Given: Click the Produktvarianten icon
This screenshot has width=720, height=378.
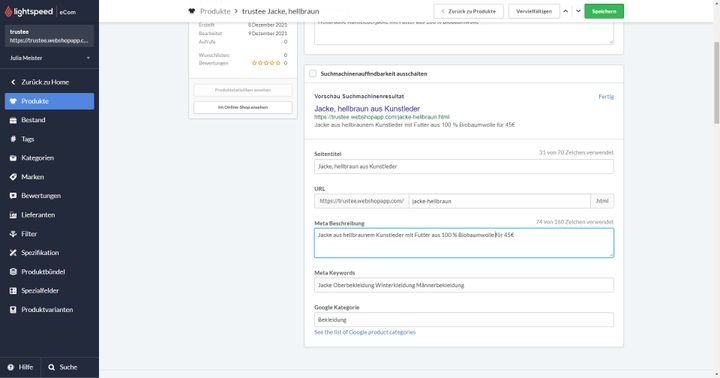Looking at the screenshot, I should 13,310.
